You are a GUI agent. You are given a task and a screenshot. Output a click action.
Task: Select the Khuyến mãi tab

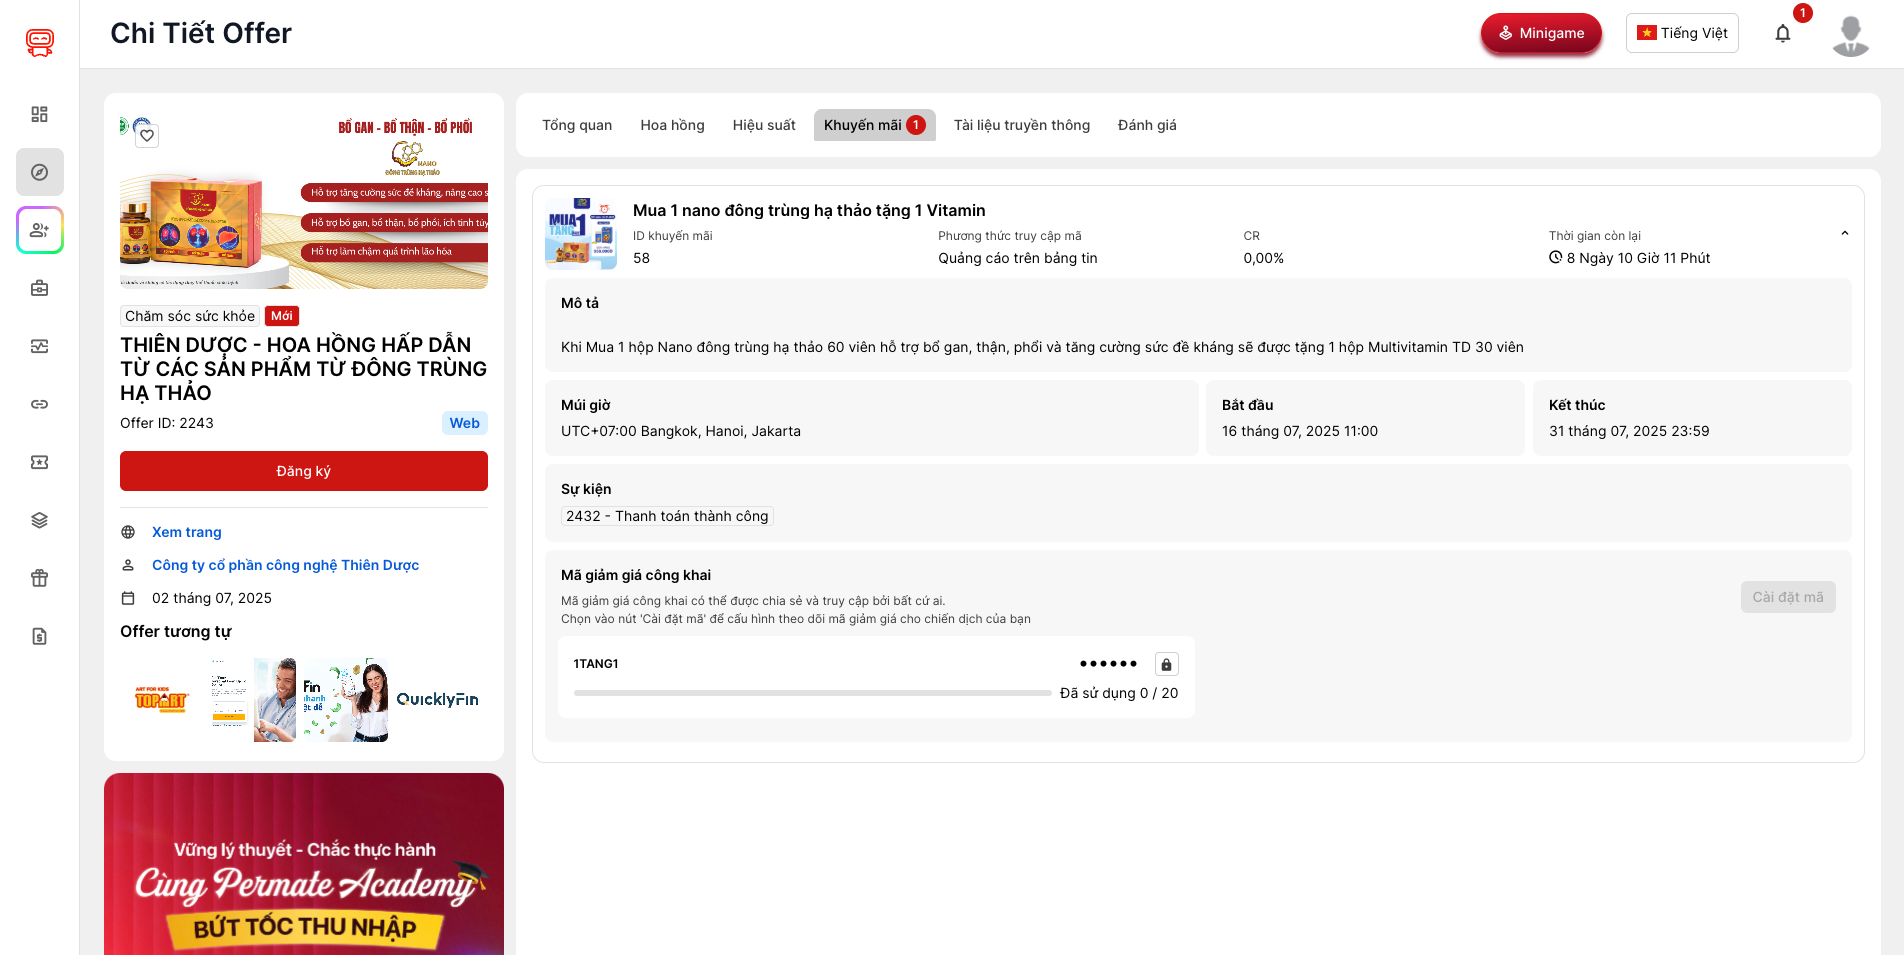point(874,125)
